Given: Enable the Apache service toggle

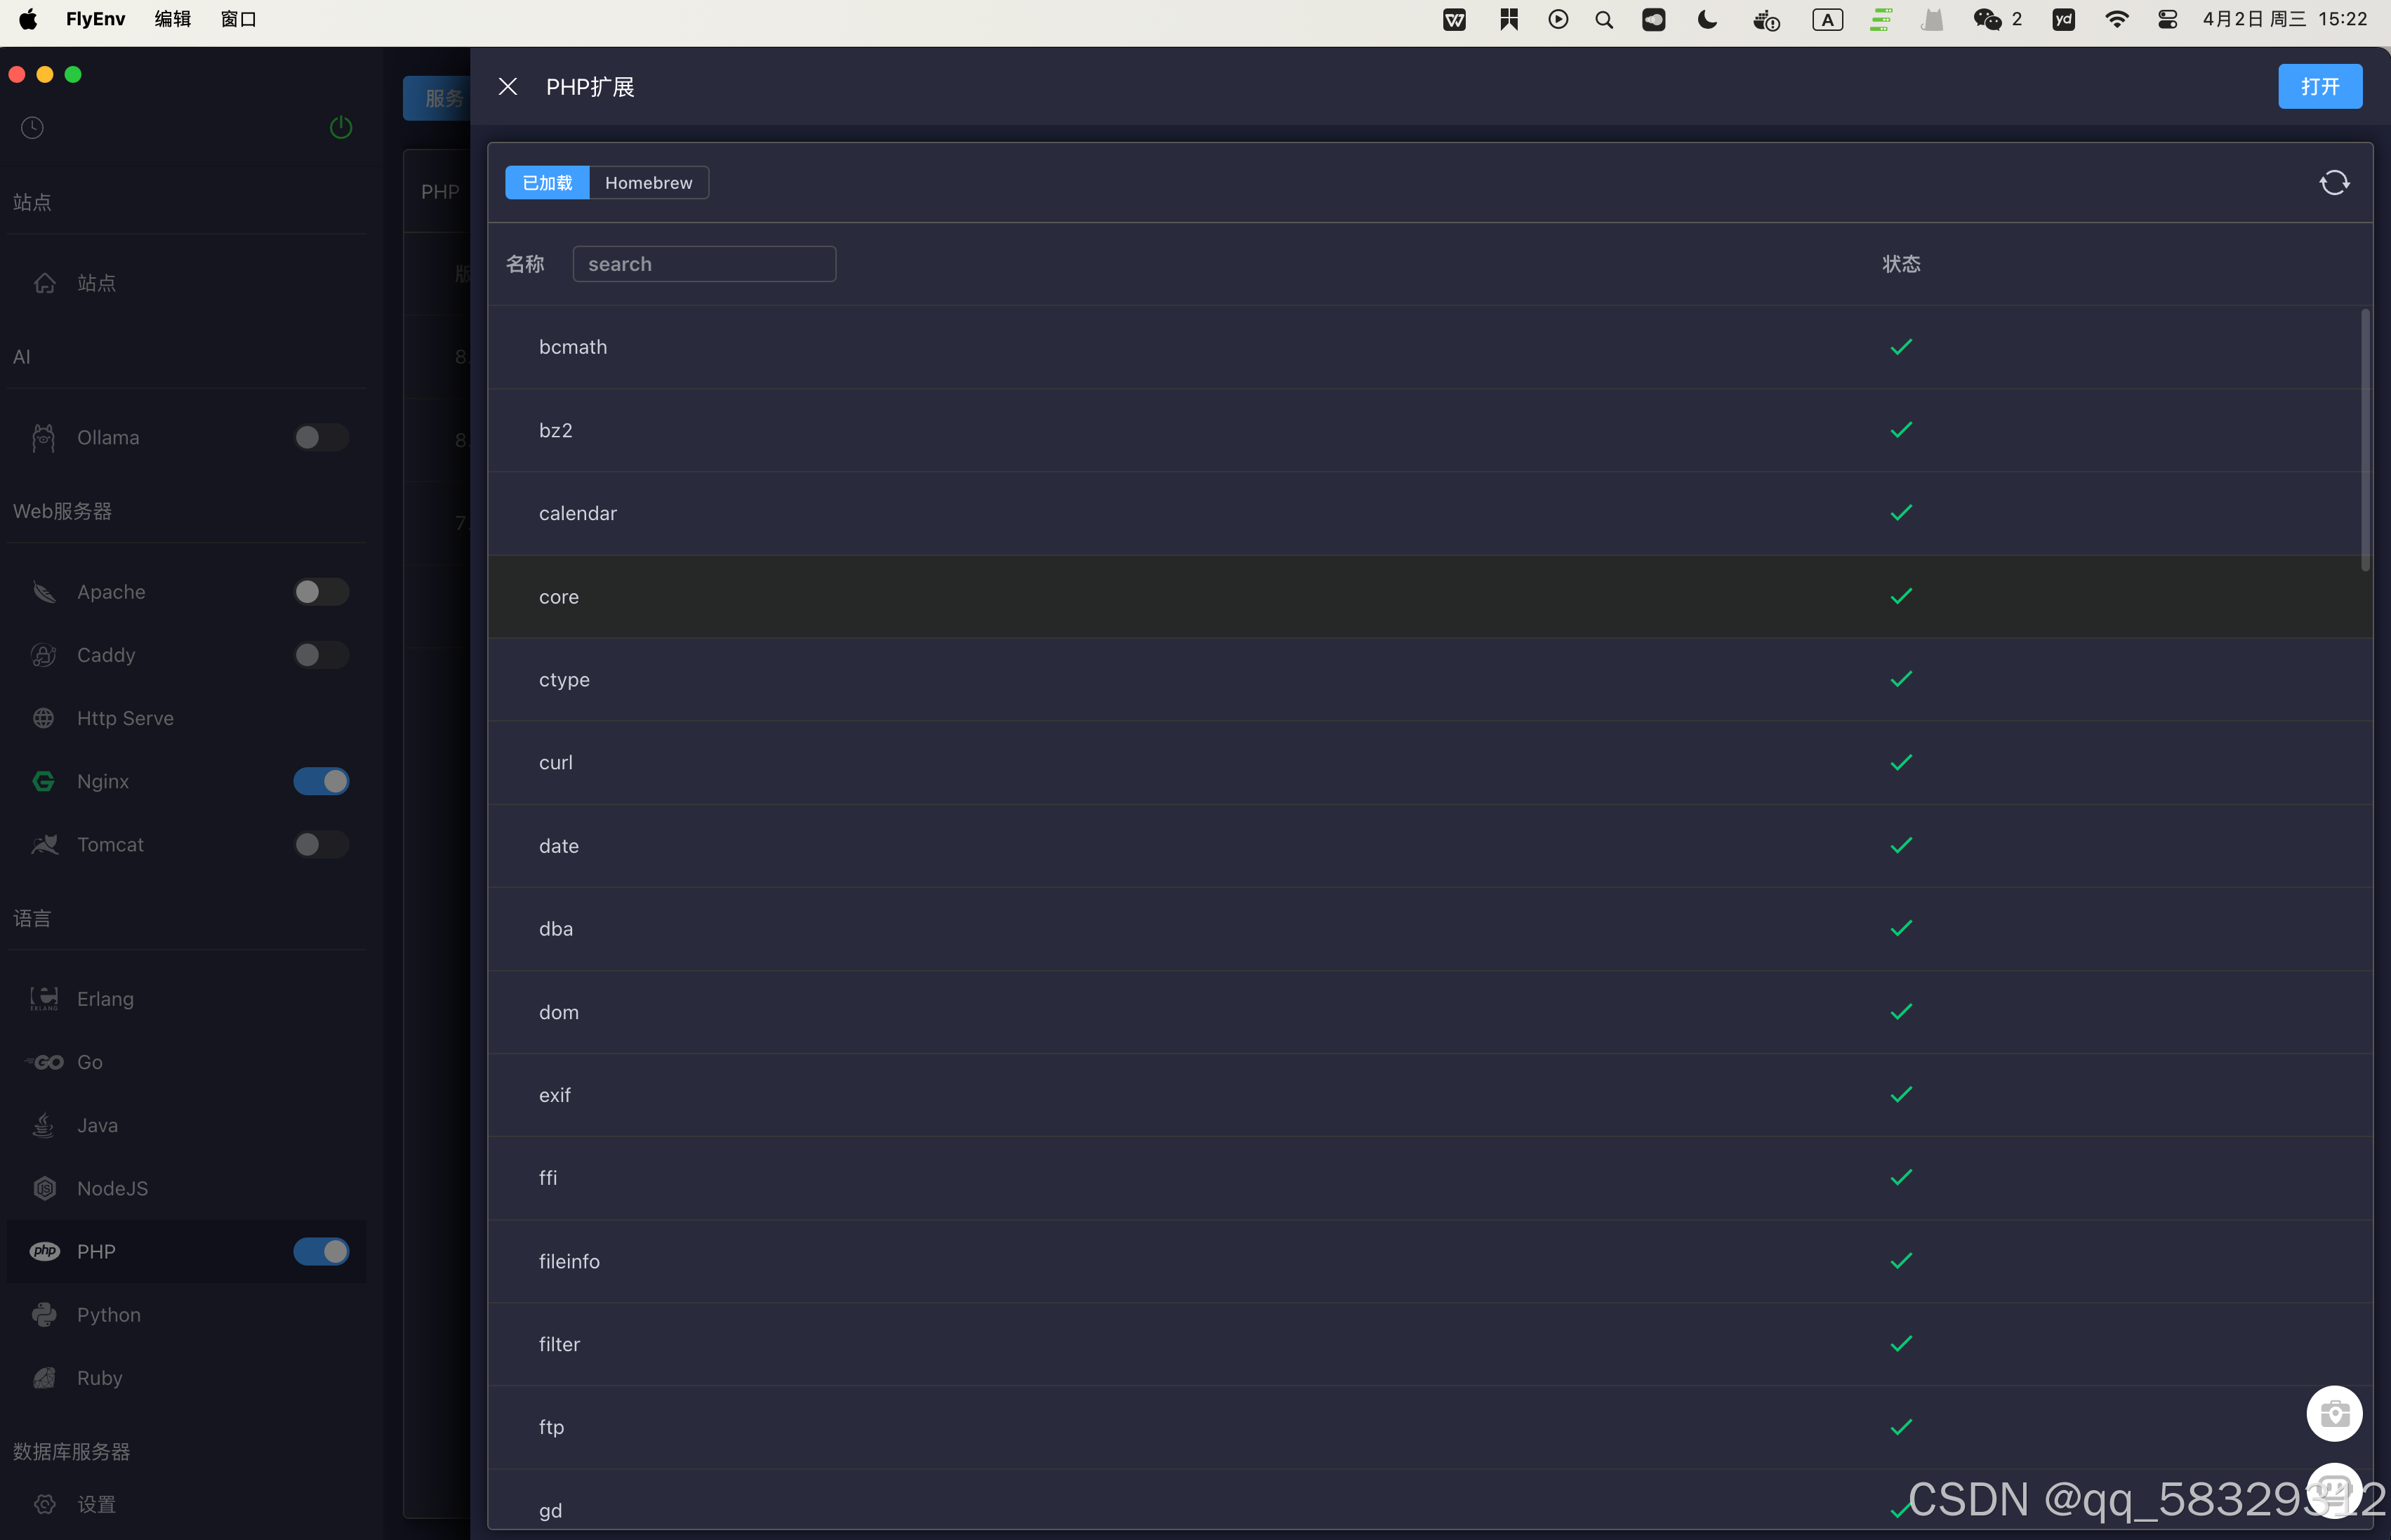Looking at the screenshot, I should click(x=321, y=592).
